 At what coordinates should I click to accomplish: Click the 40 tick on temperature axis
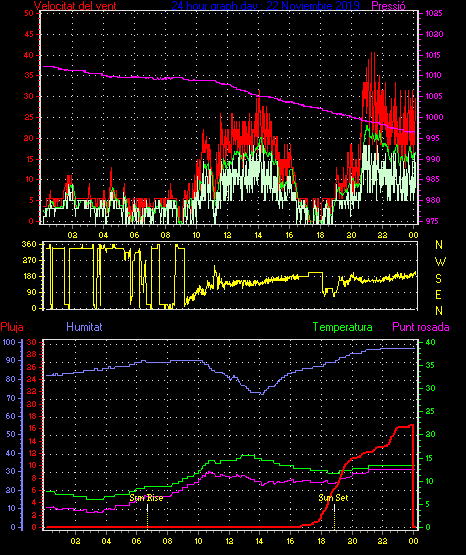[430, 342]
